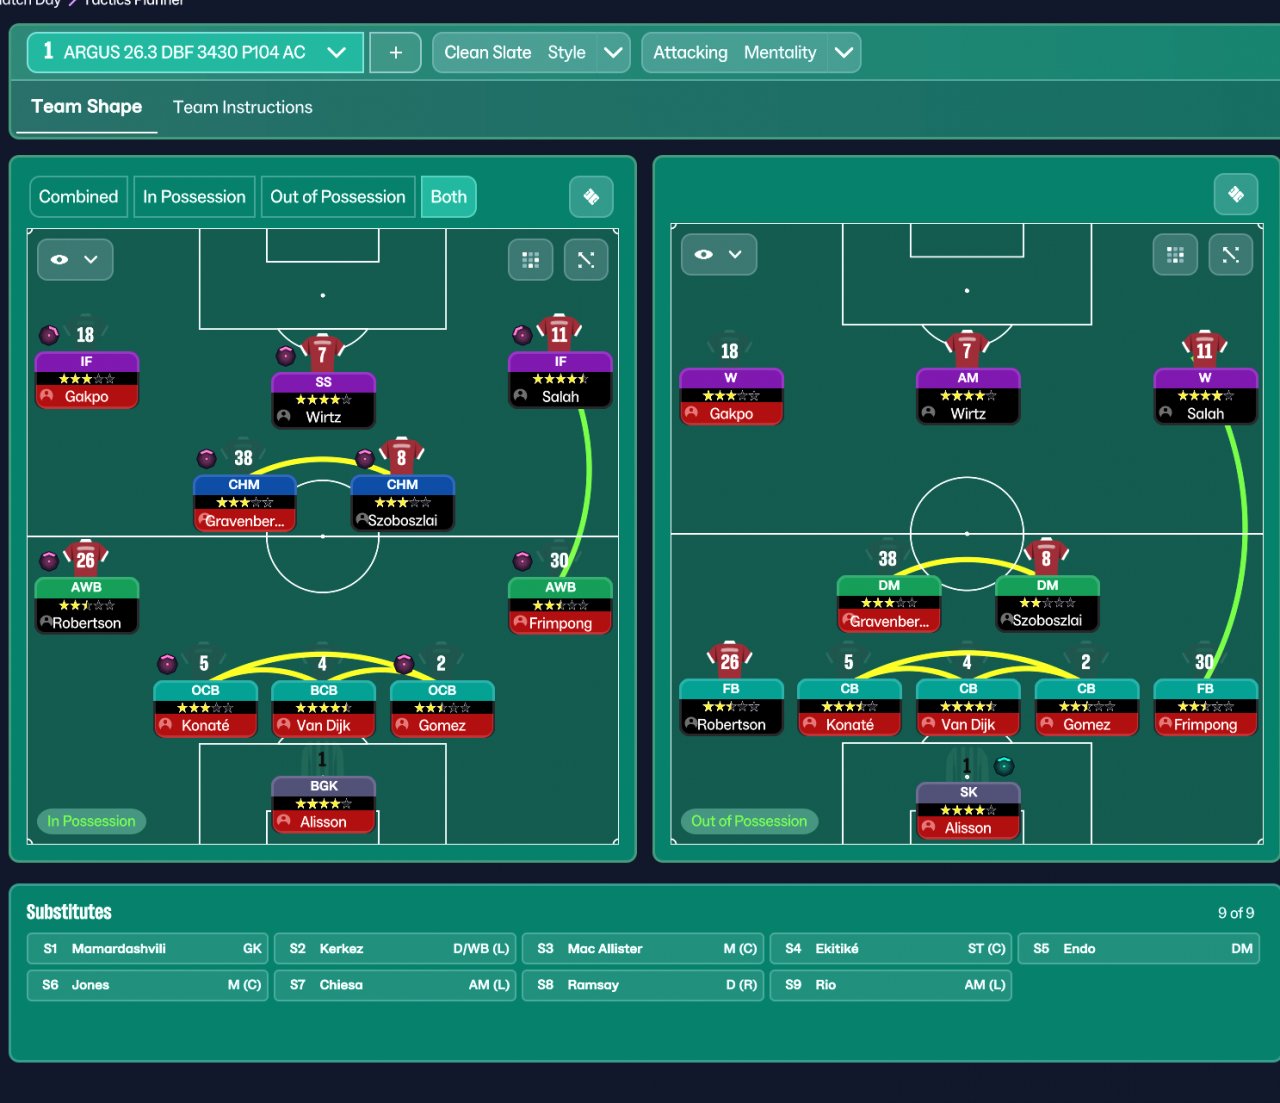Viewport: 1280px width, 1103px height.
Task: Click the number 7 shirt above Wirtz's AM card
Action: [x=967, y=349]
